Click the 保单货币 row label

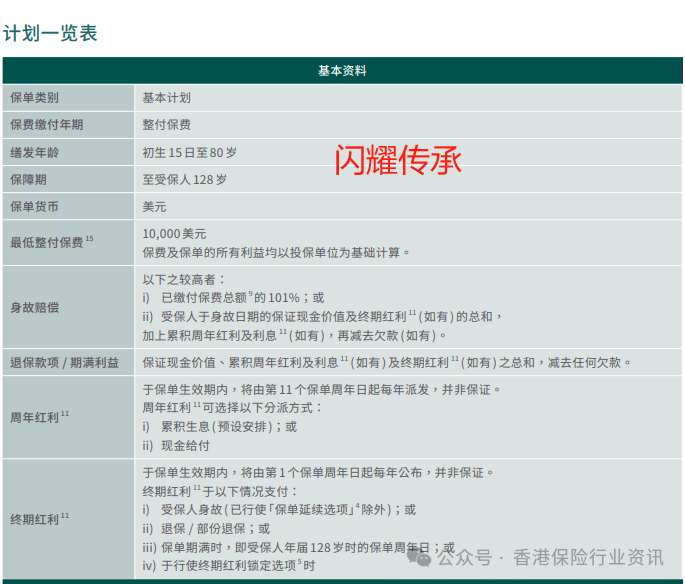pyautogui.click(x=34, y=207)
